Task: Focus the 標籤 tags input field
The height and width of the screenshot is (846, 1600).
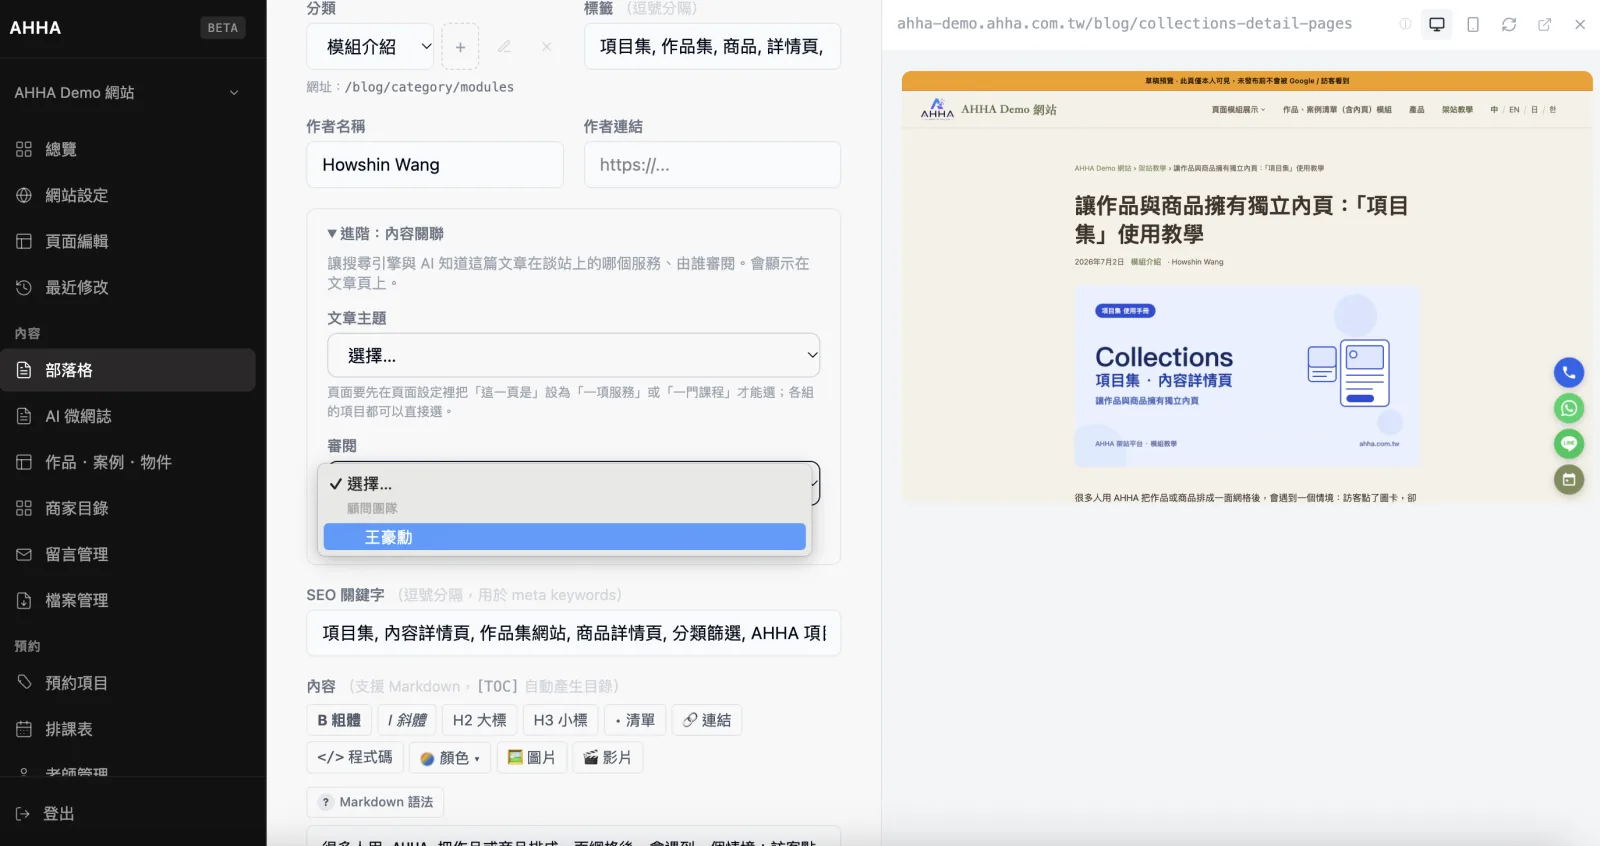Action: click(712, 46)
